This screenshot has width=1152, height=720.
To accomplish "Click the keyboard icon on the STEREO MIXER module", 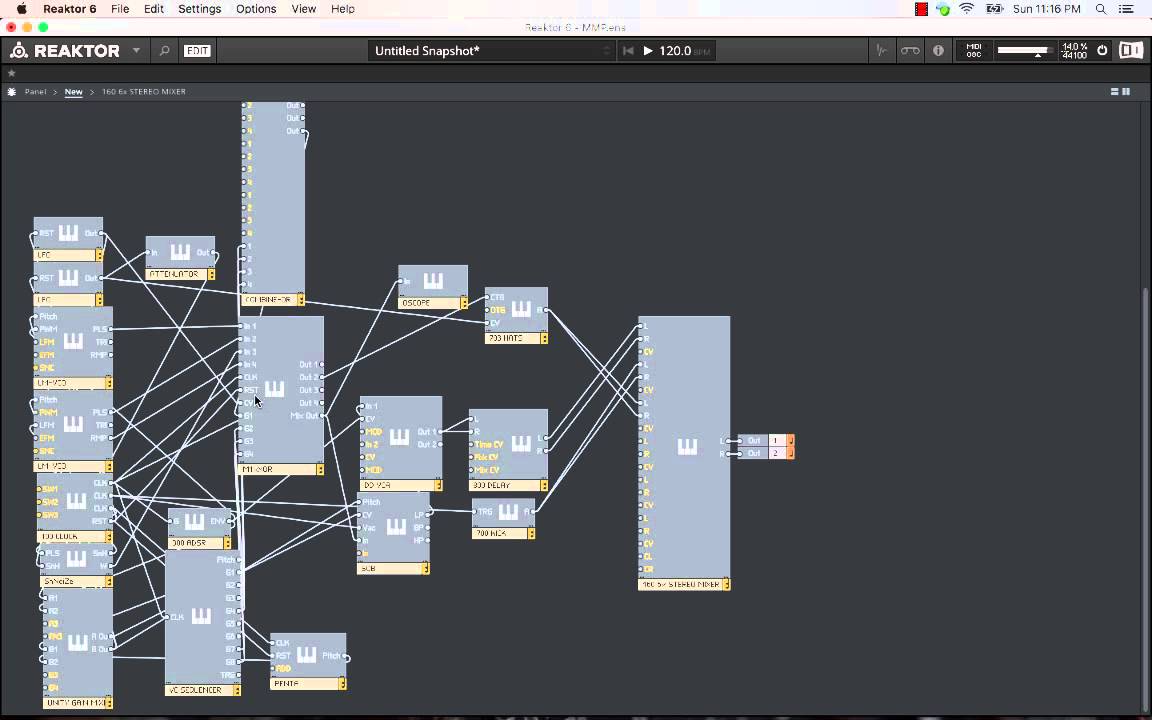I will 687,447.
